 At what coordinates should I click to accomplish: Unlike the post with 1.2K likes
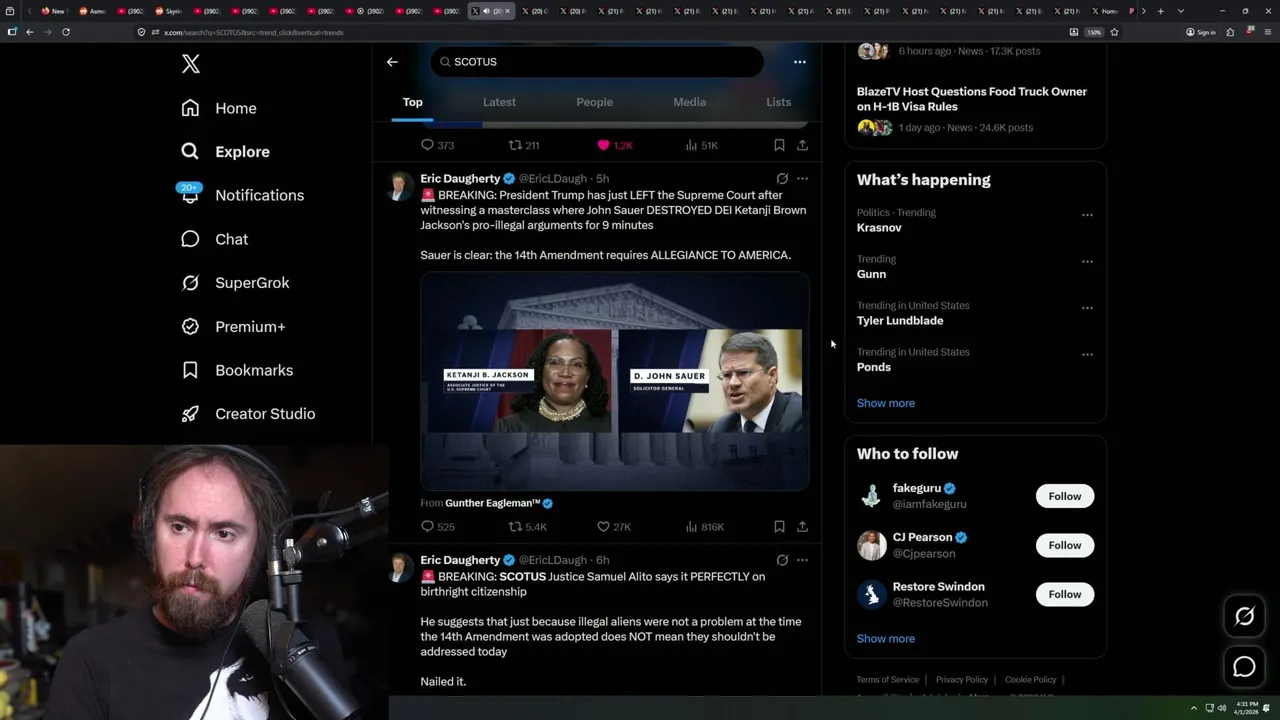615,145
